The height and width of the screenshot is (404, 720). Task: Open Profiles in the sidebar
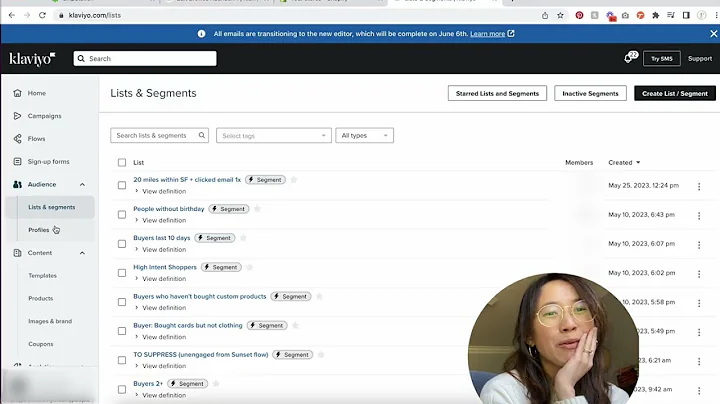(39, 230)
